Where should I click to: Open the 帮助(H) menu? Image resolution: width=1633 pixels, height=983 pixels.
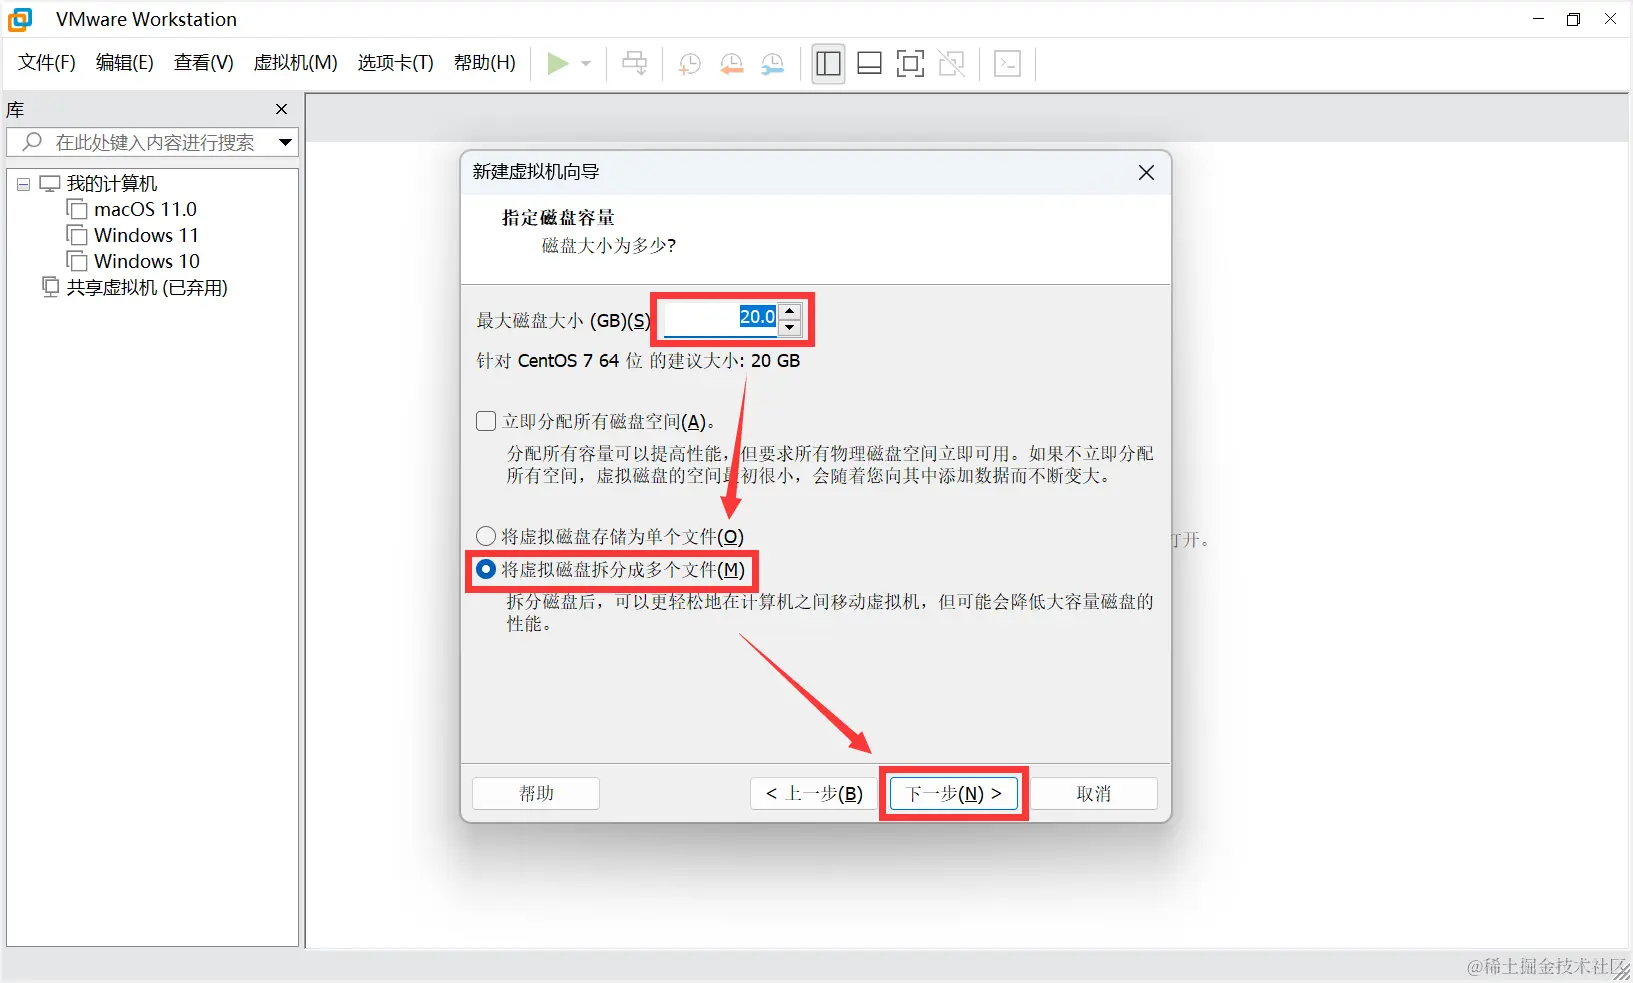click(x=485, y=63)
